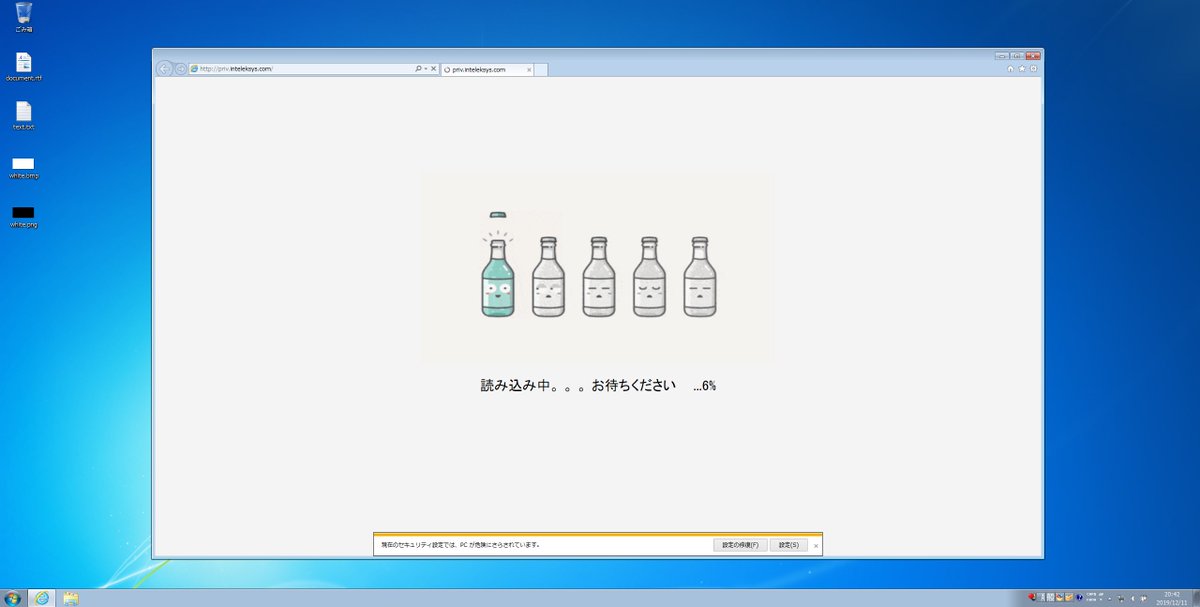1200x607 pixels.
Task: Click the red shield tray icon
Action: (x=1032, y=597)
